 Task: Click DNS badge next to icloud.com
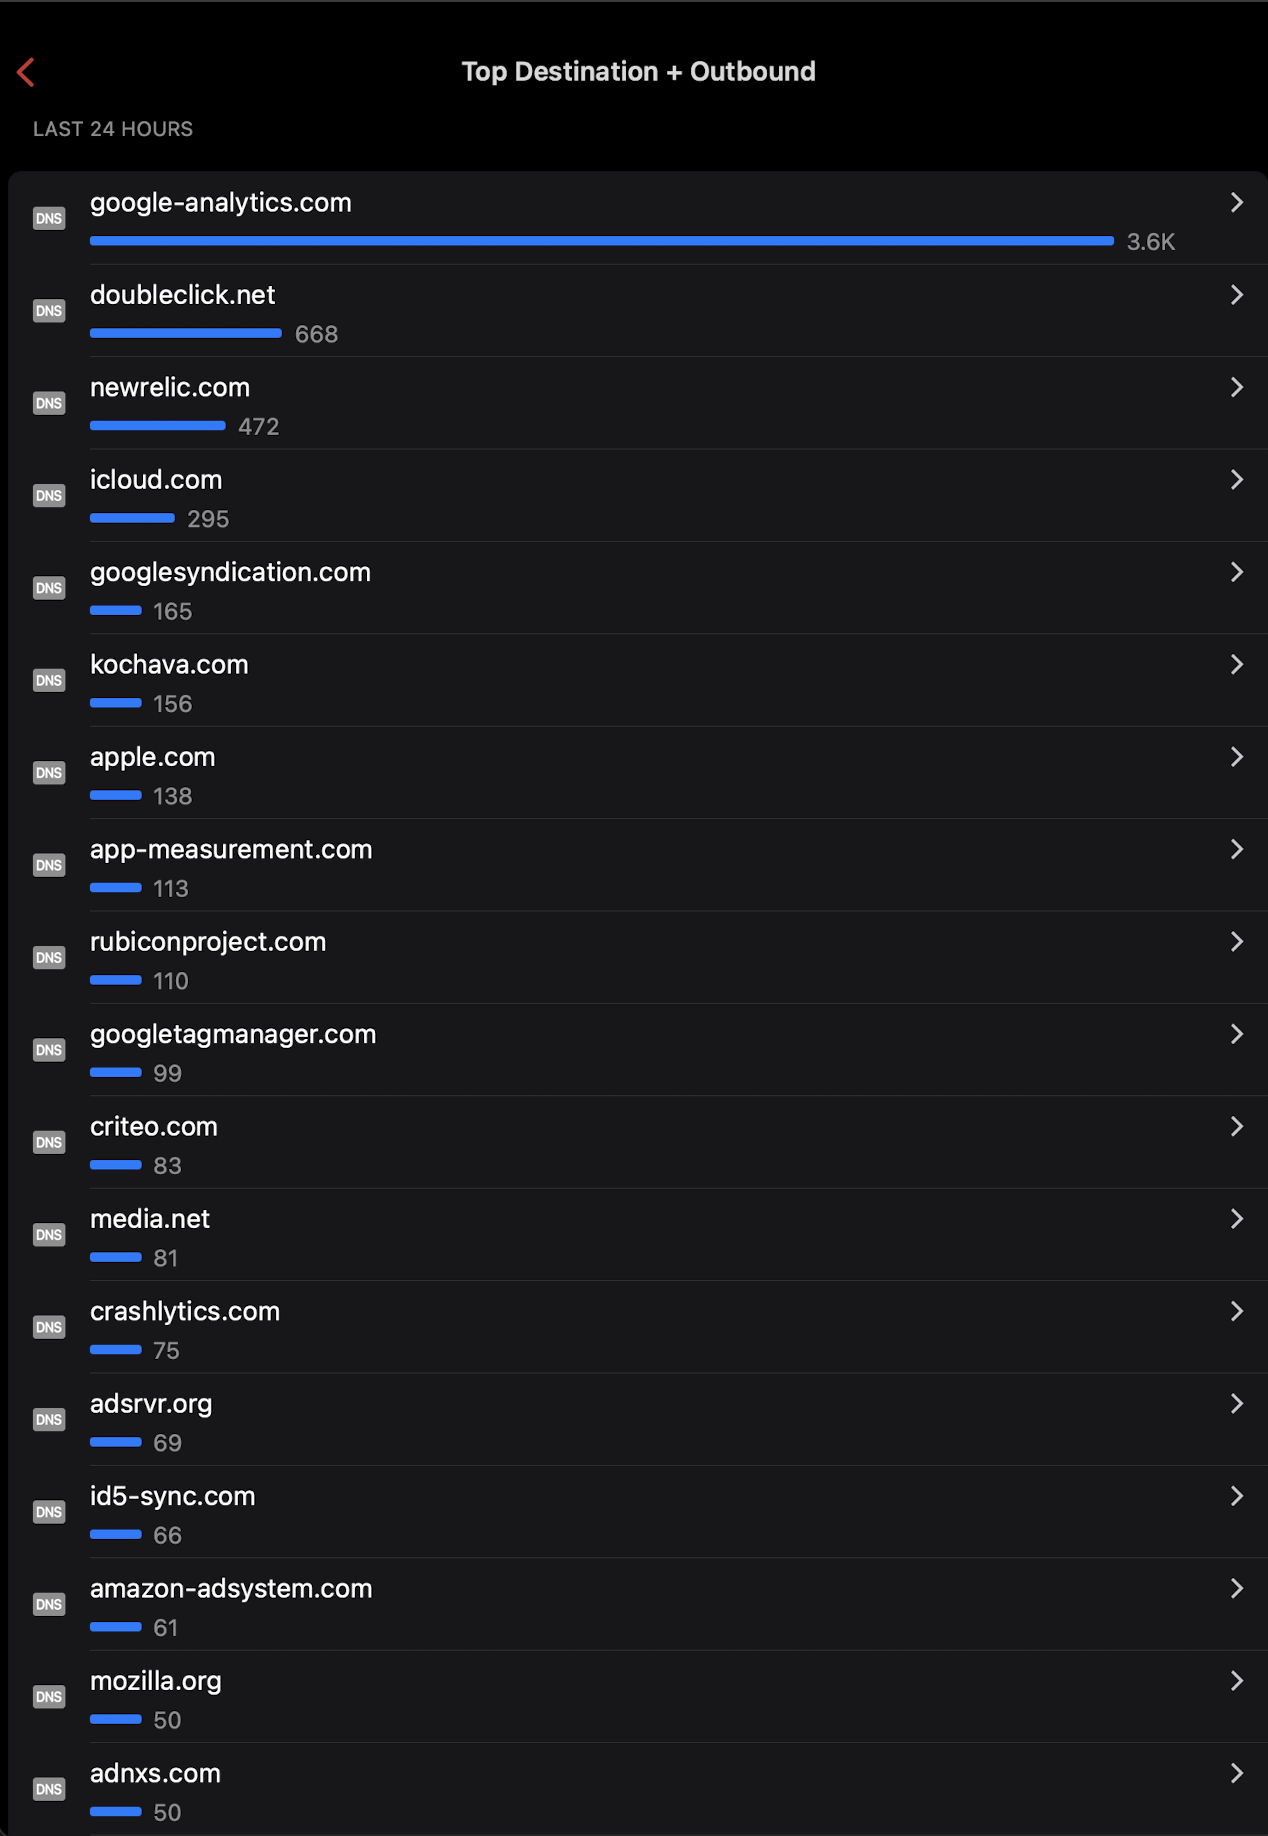pyautogui.click(x=49, y=496)
